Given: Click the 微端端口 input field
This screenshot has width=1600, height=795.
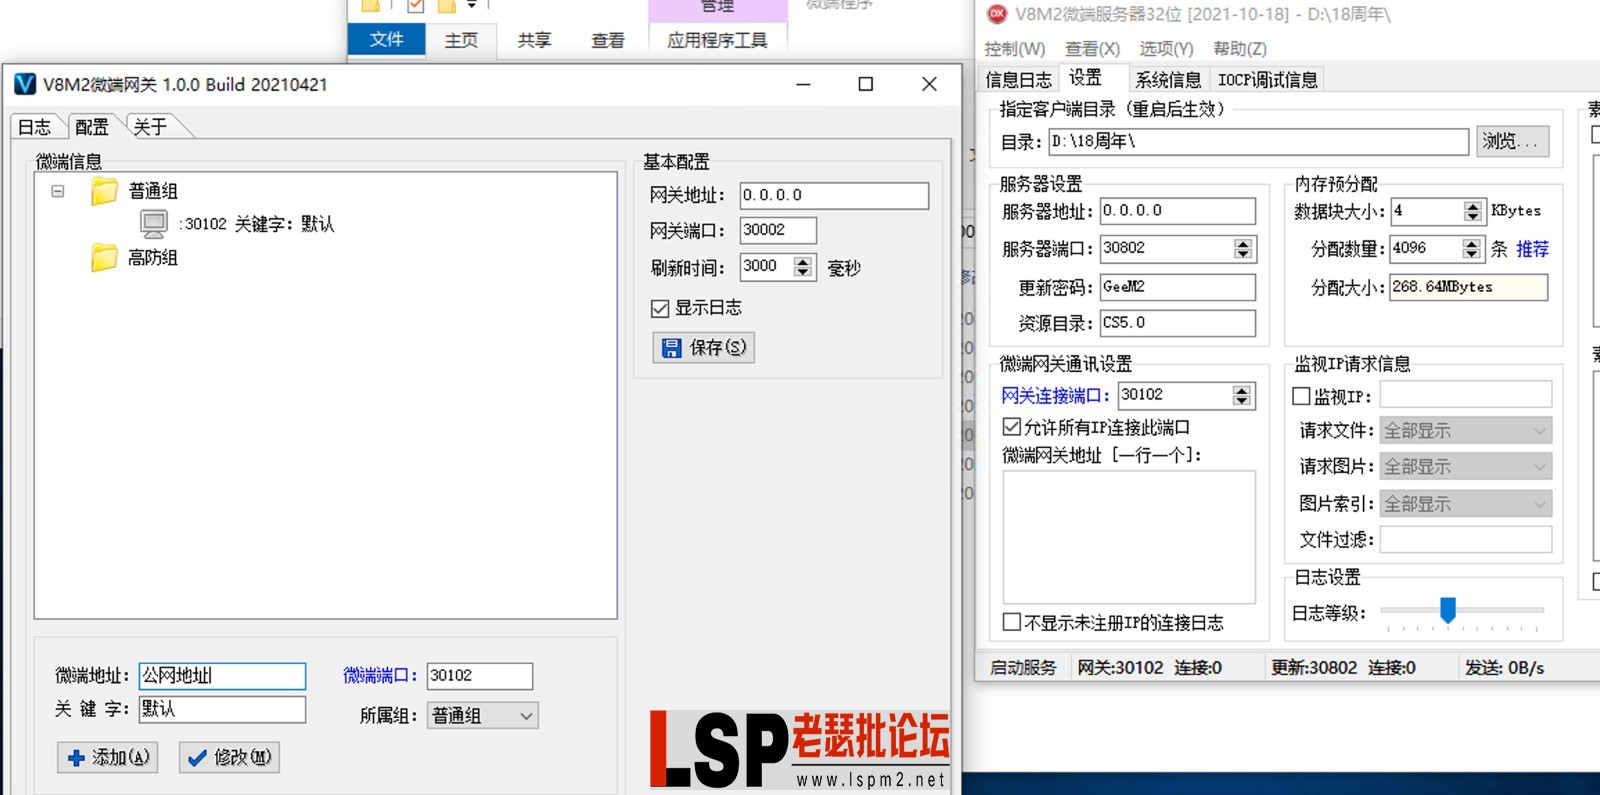Looking at the screenshot, I should click(x=480, y=676).
